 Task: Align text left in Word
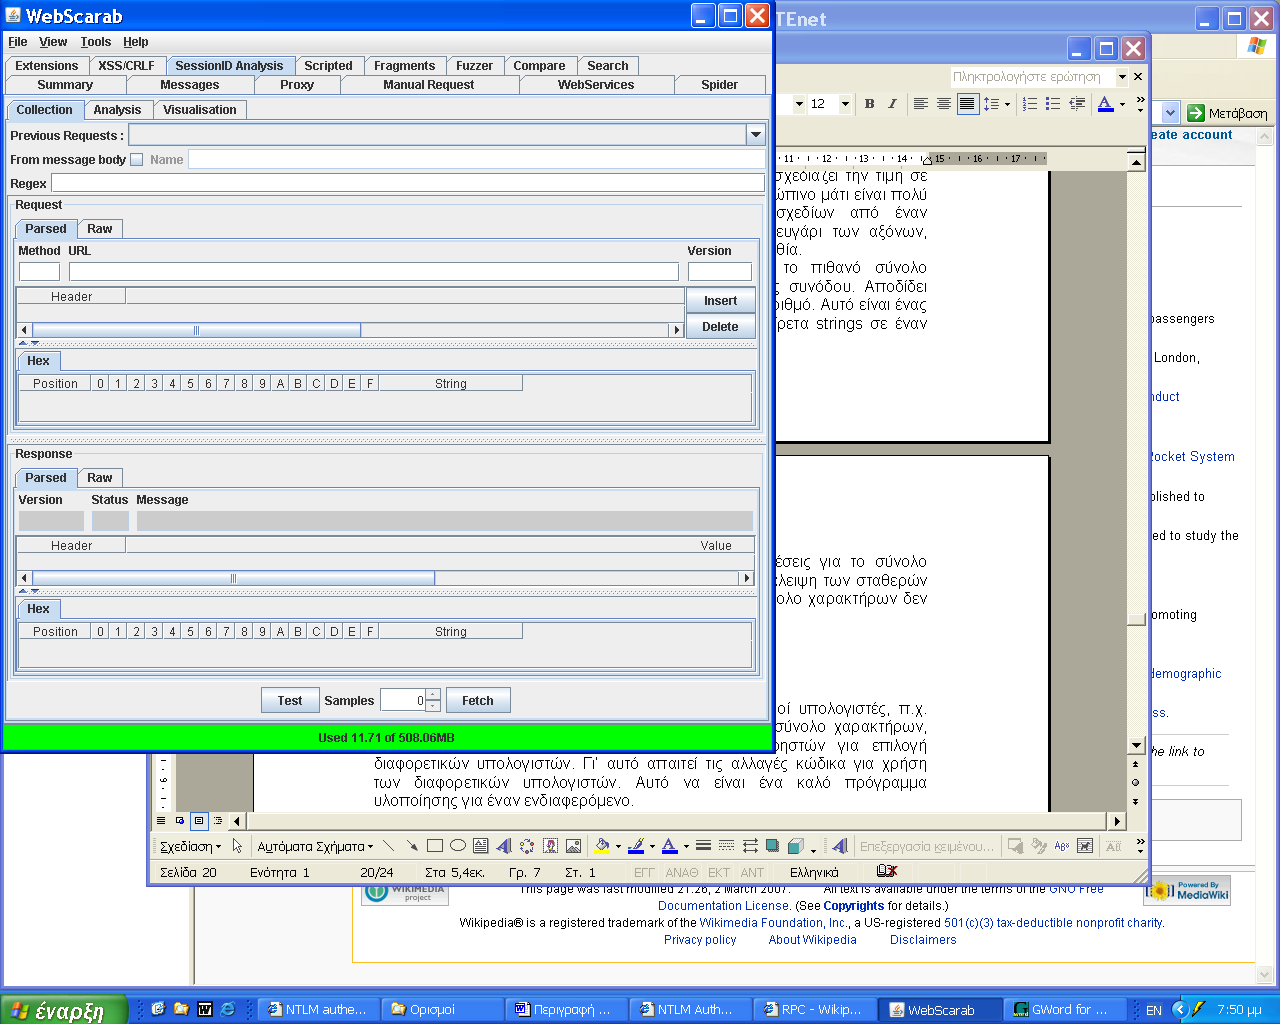coord(921,104)
